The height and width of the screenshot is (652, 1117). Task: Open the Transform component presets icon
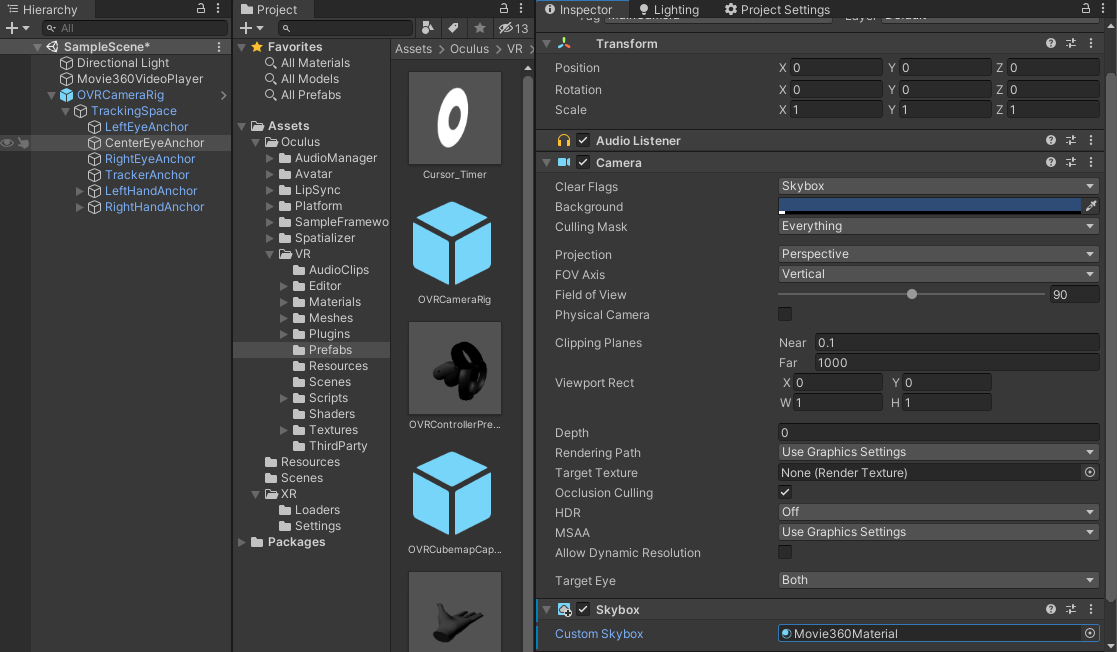pyautogui.click(x=1071, y=44)
